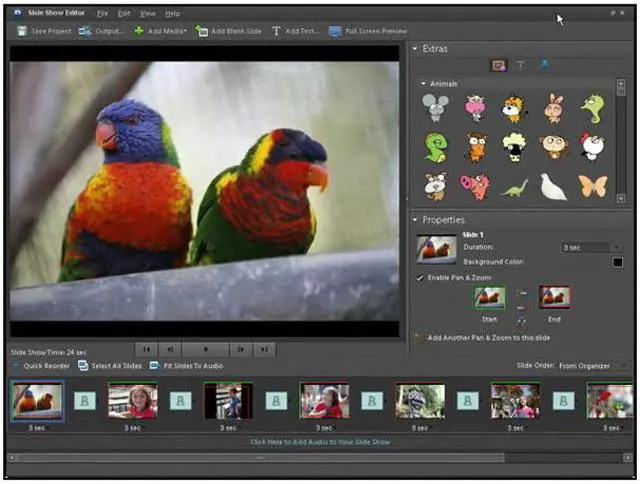Screen dimensions: 640x484
Task: Select the End pan & zoom thumbnail
Action: pyautogui.click(x=555, y=297)
